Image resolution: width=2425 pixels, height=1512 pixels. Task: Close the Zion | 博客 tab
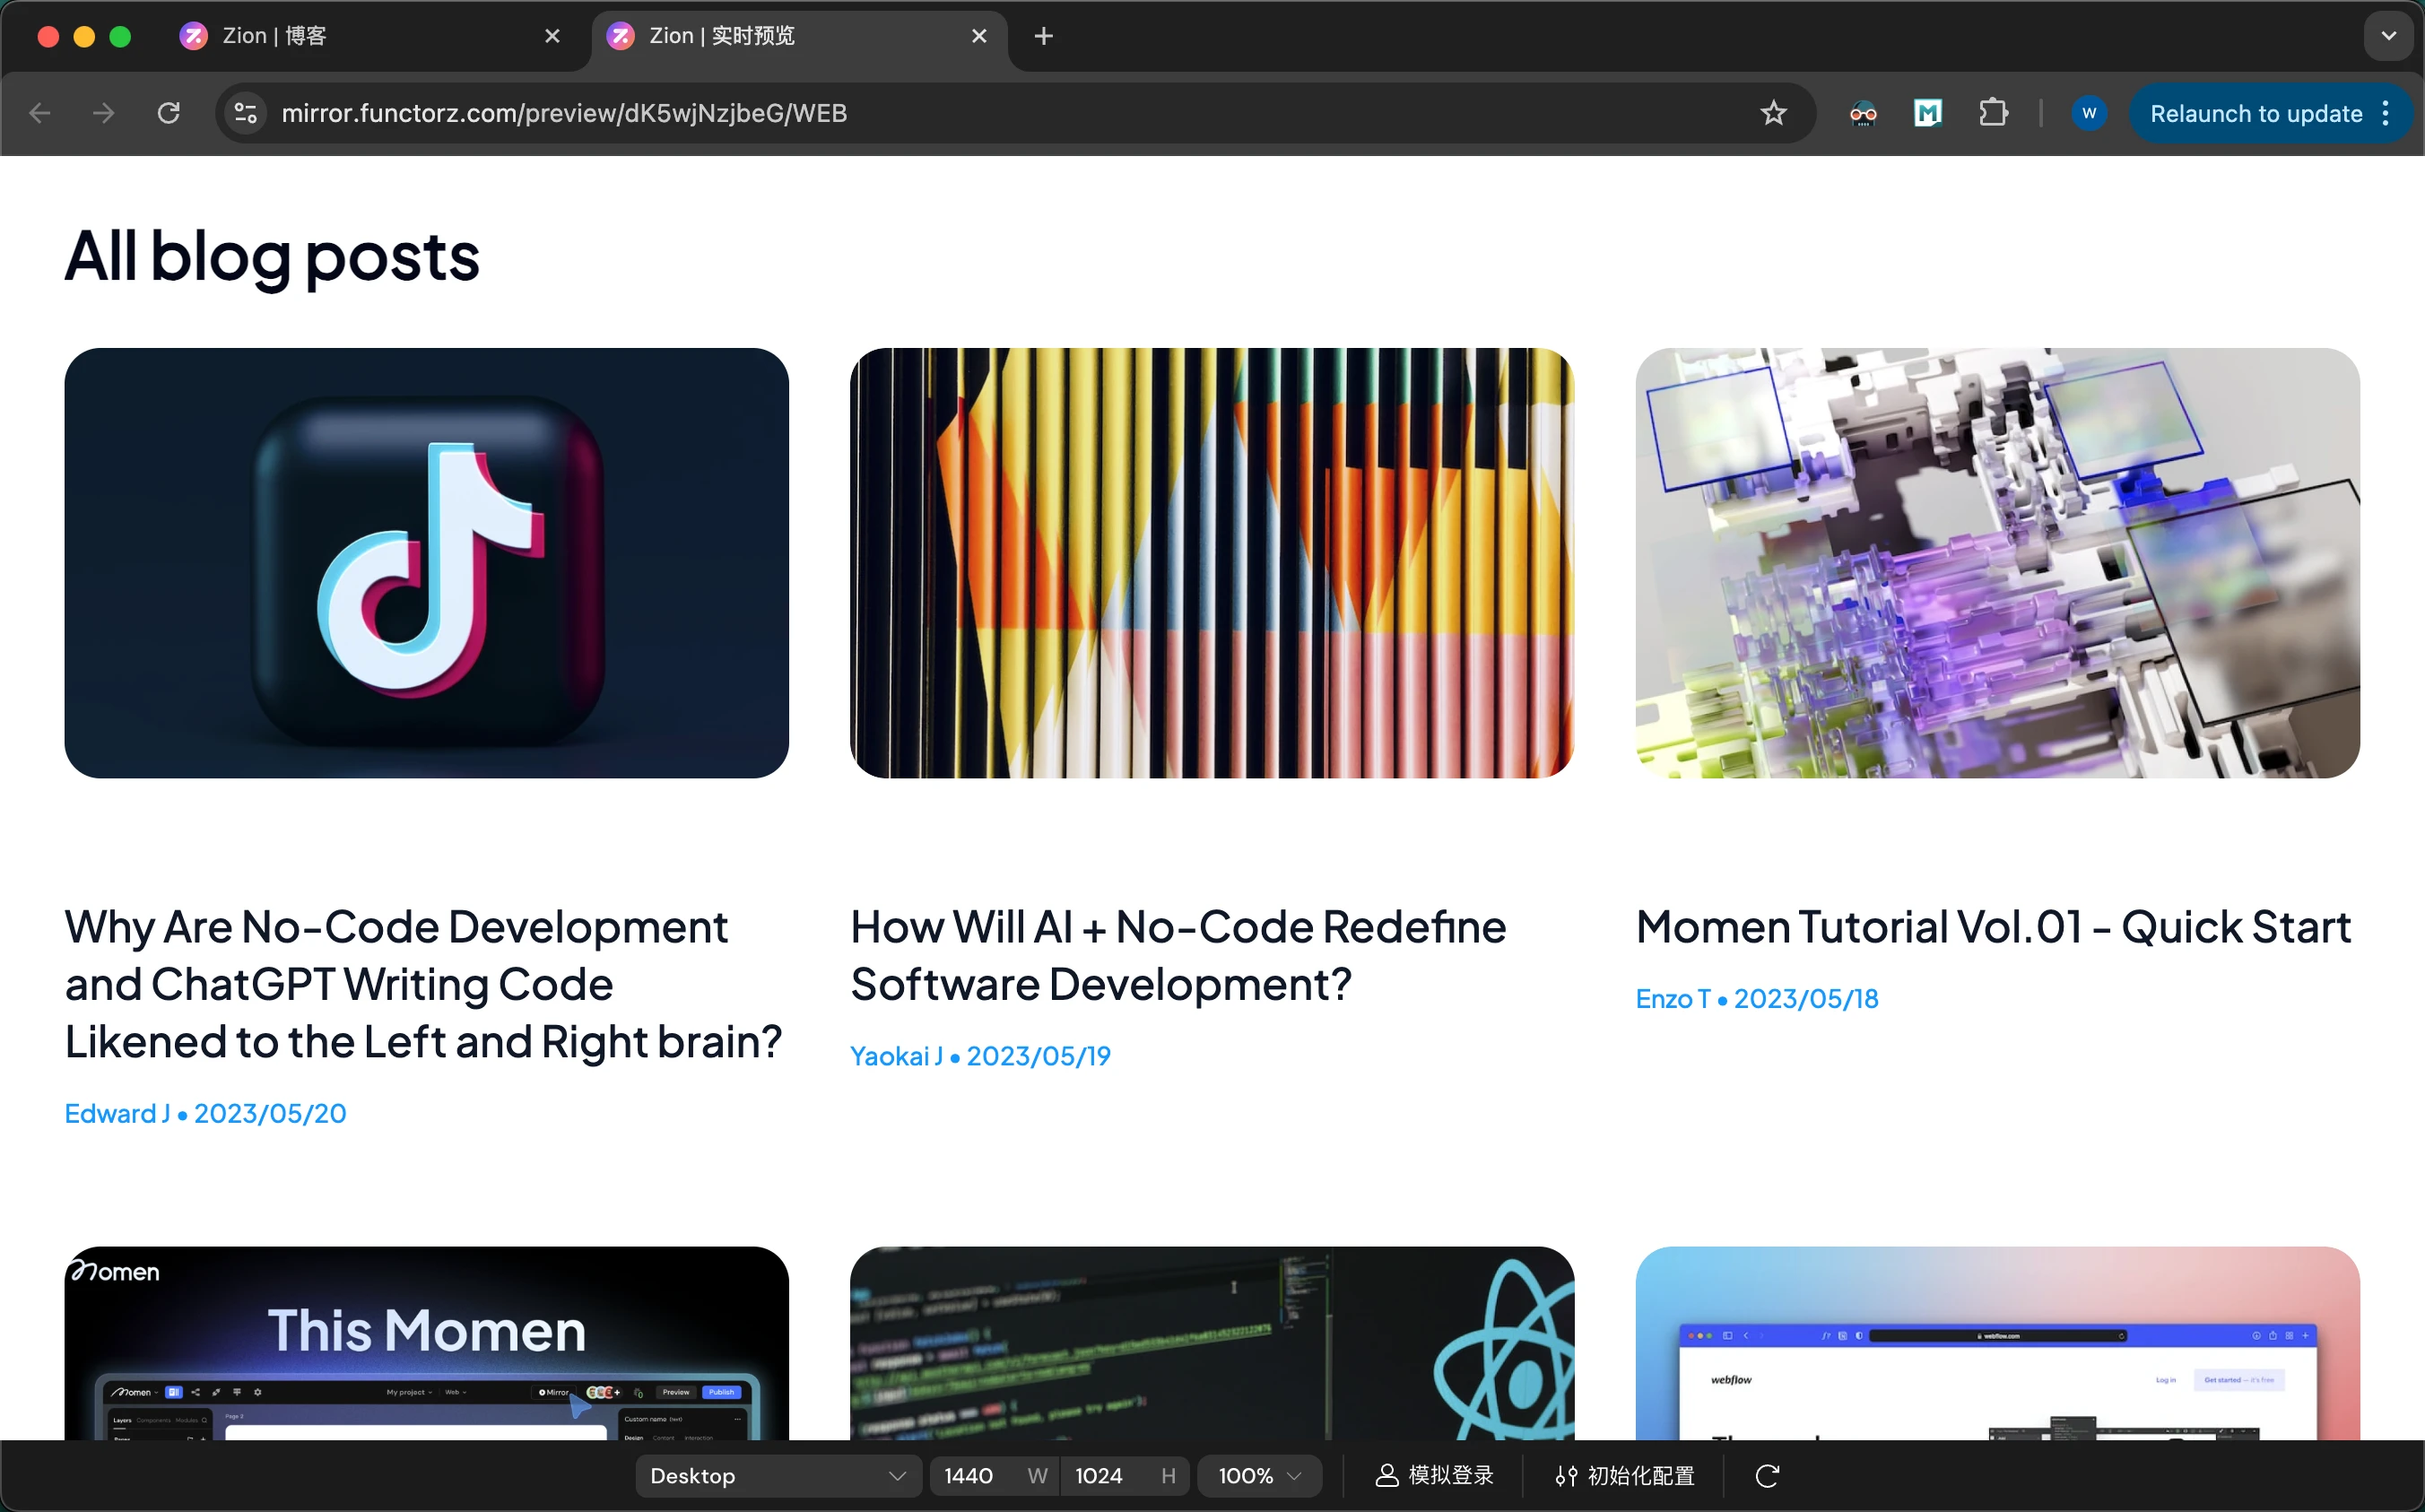pos(552,36)
